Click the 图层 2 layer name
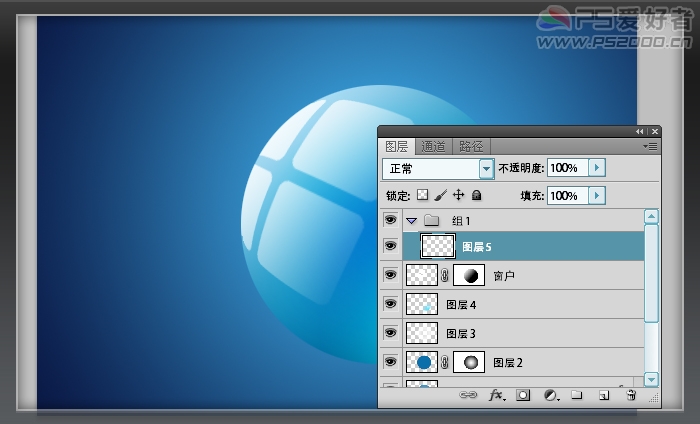Viewport: 700px width, 424px height. 508,363
